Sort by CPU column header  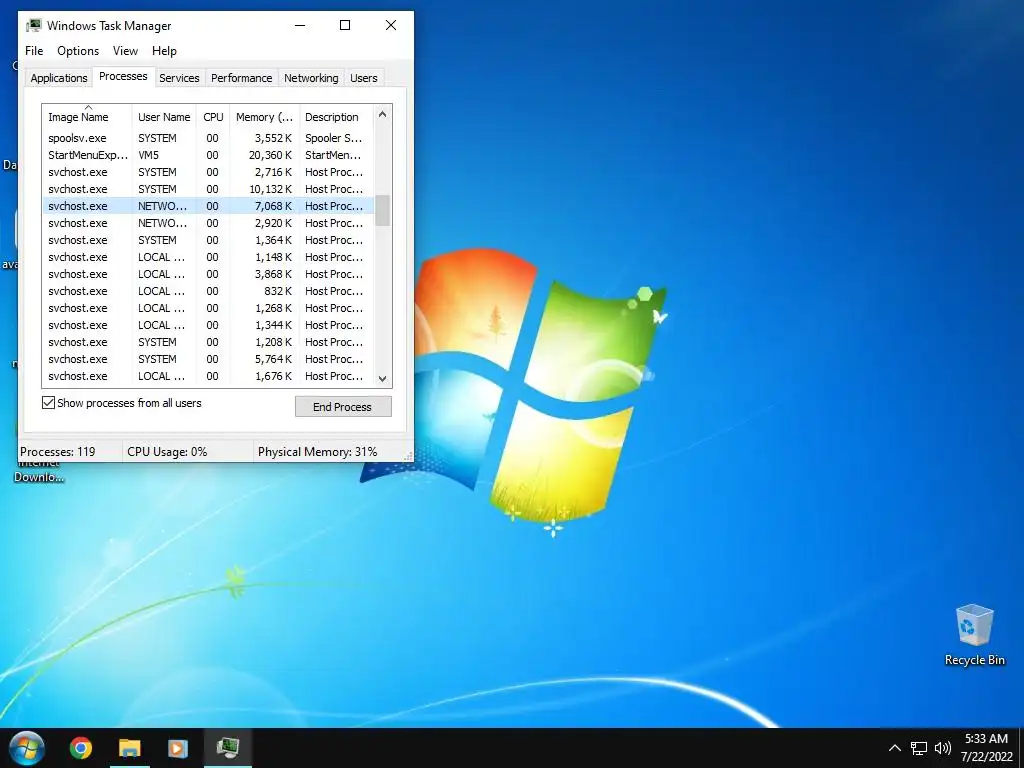pyautogui.click(x=213, y=117)
